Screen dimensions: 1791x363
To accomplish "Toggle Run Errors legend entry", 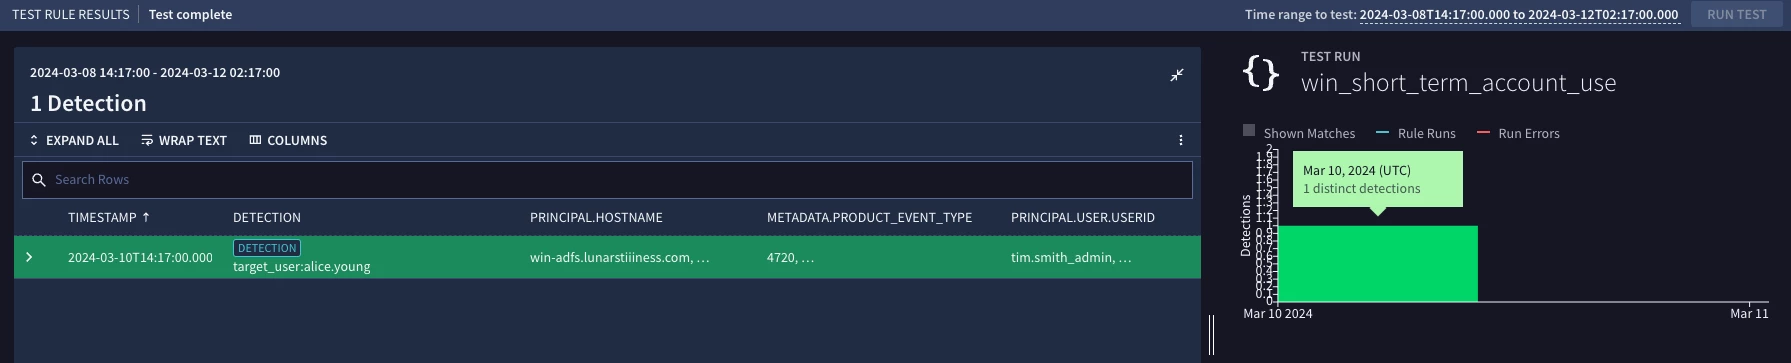I will point(1518,133).
